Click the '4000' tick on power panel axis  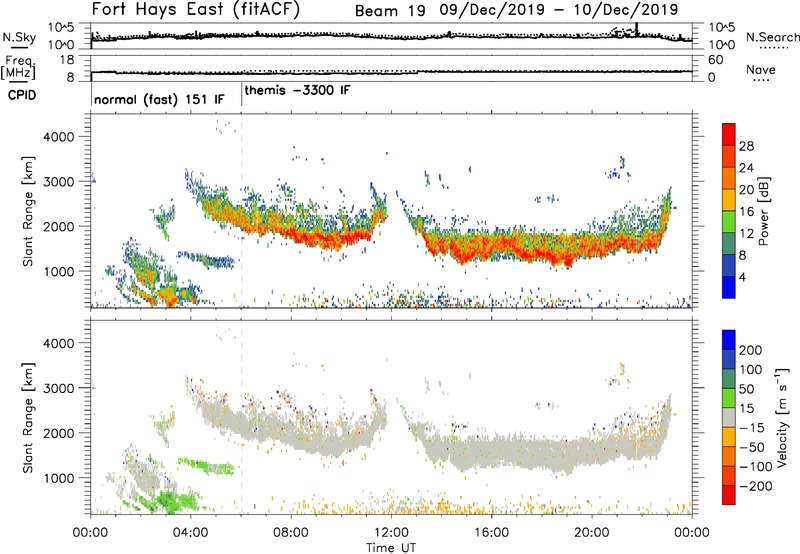(59, 137)
